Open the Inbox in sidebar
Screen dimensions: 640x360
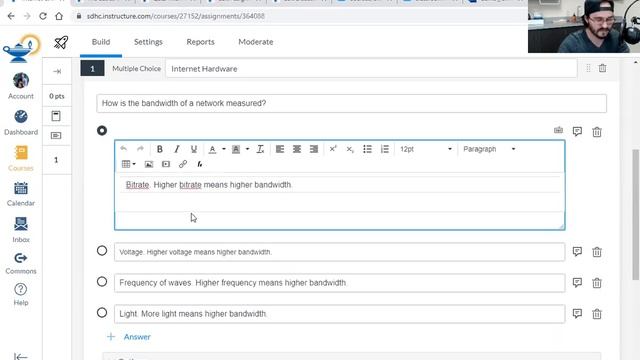[21, 230]
